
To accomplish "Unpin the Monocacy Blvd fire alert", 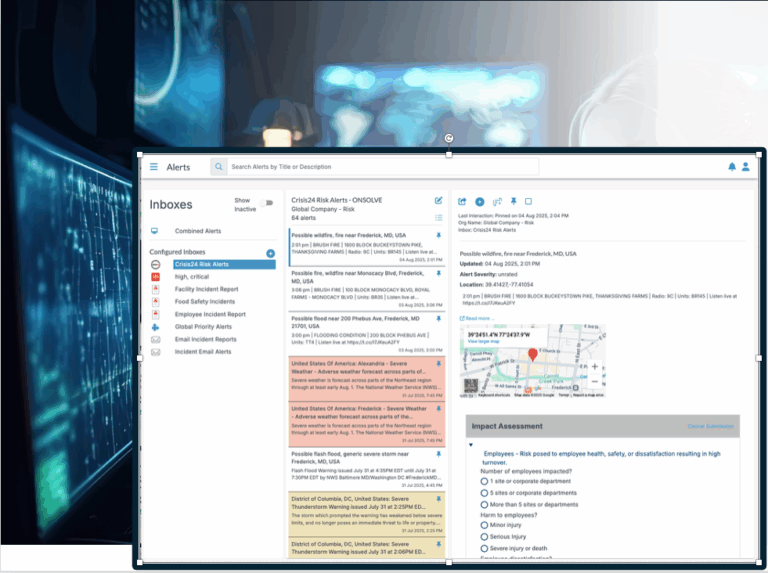I will tap(438, 273).
